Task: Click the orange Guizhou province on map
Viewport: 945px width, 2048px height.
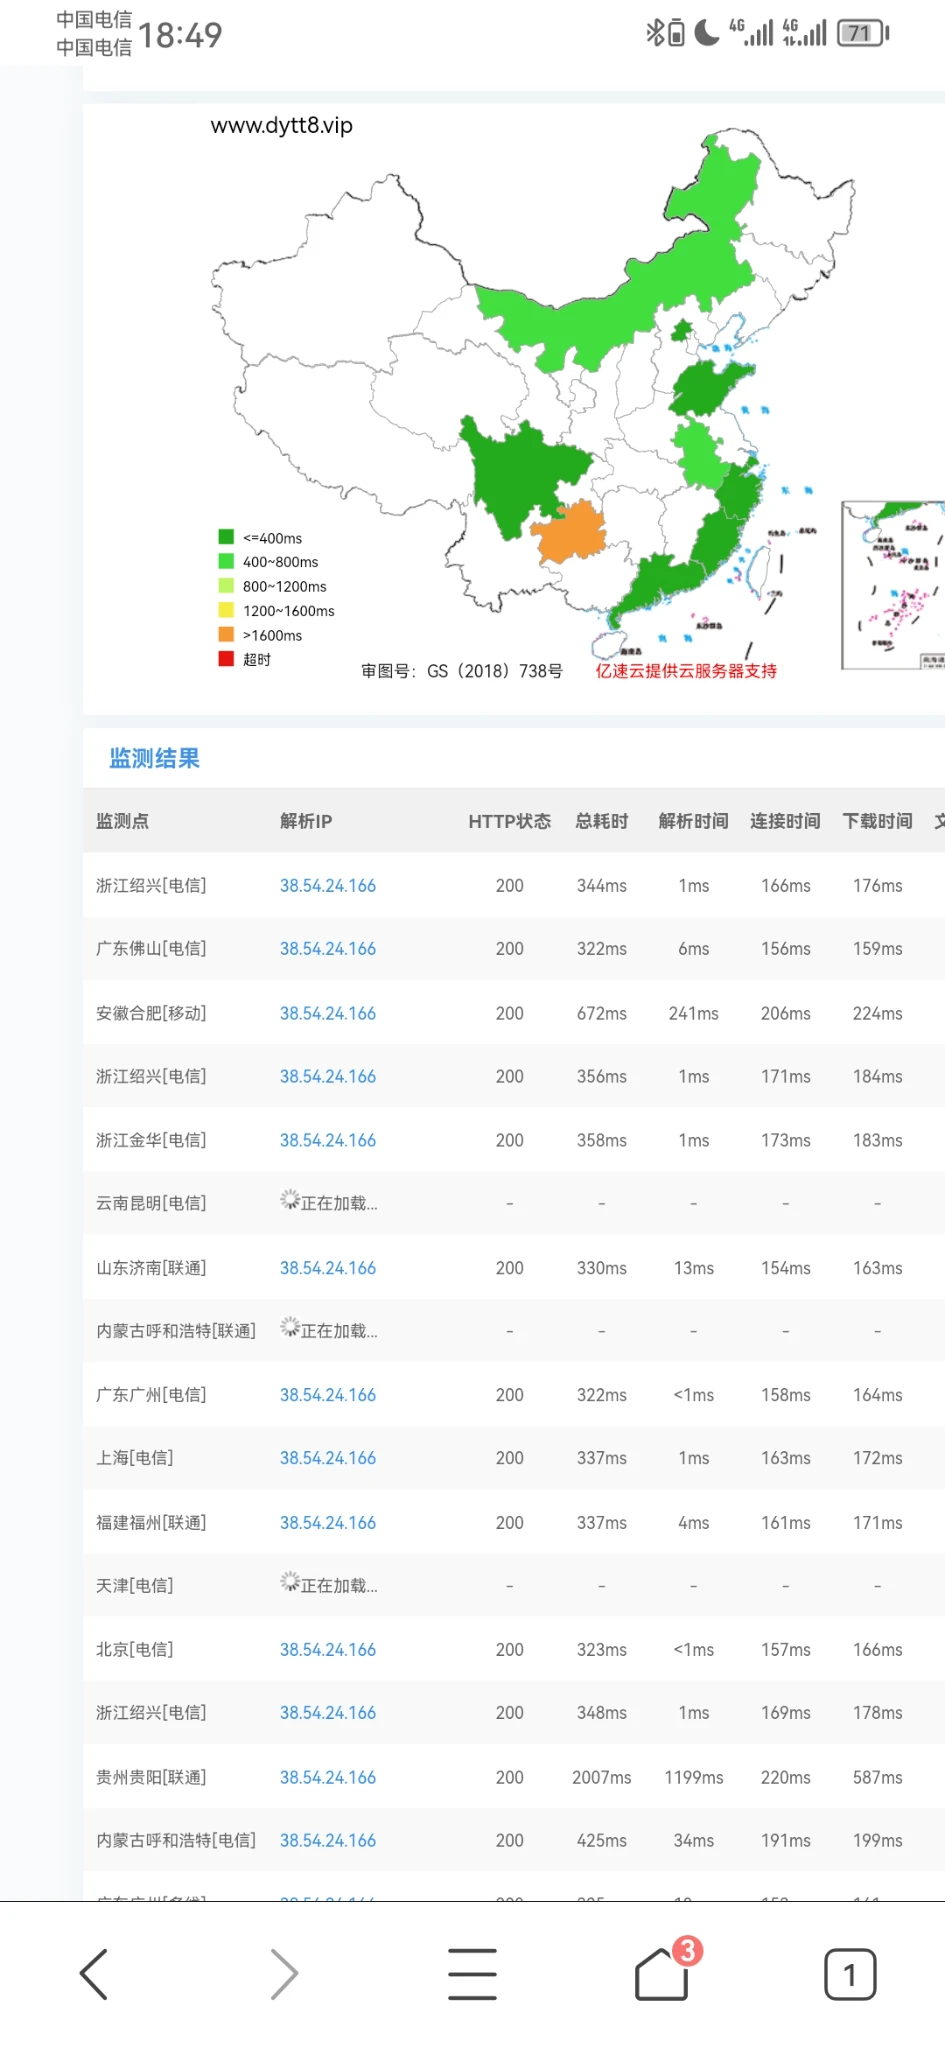Action: tap(570, 532)
